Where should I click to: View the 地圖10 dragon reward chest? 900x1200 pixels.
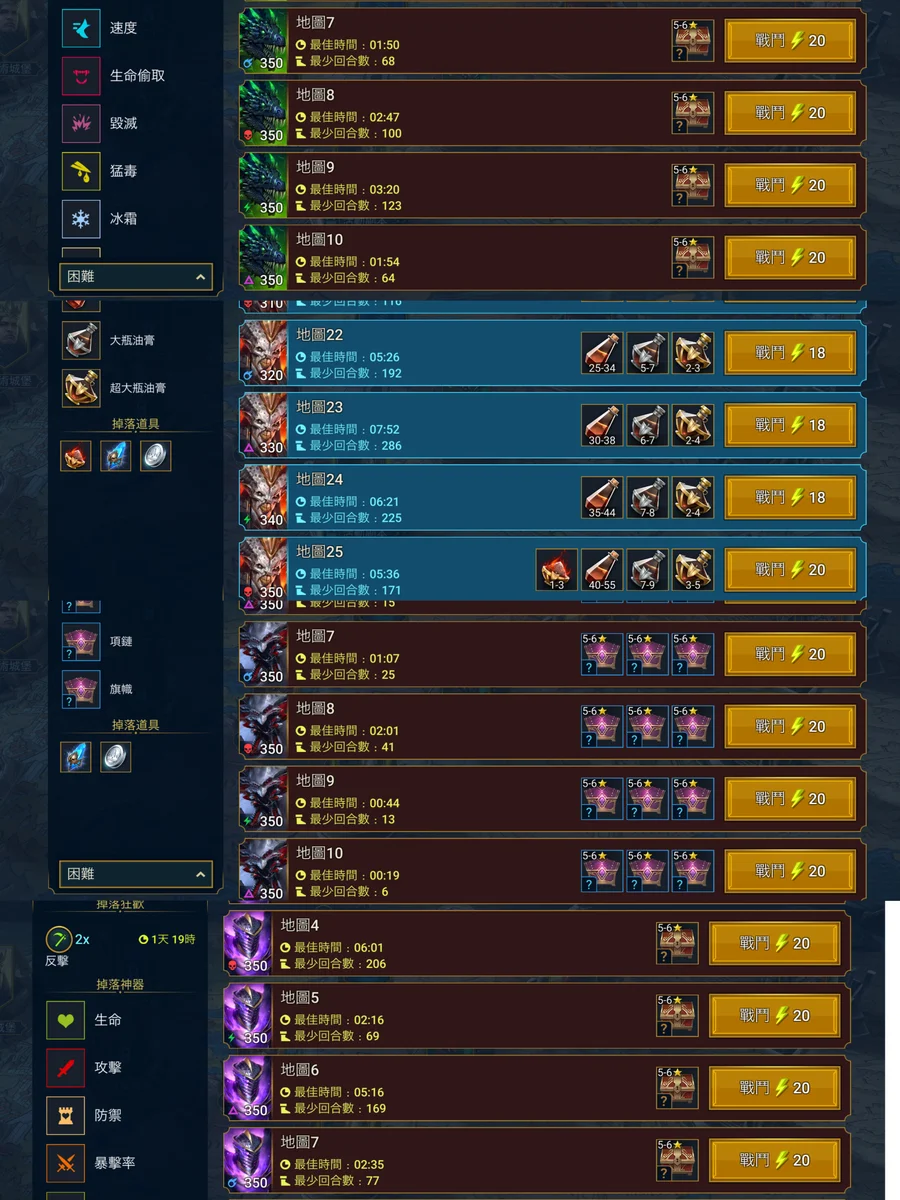[692, 257]
